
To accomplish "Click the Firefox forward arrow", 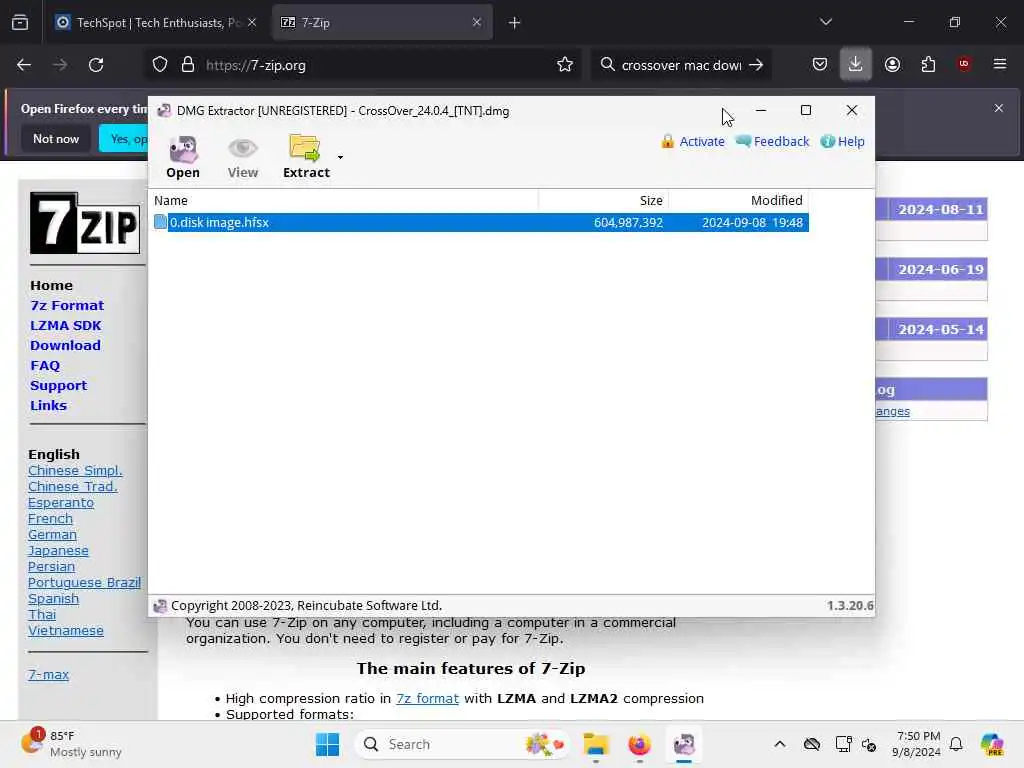I will pos(60,65).
